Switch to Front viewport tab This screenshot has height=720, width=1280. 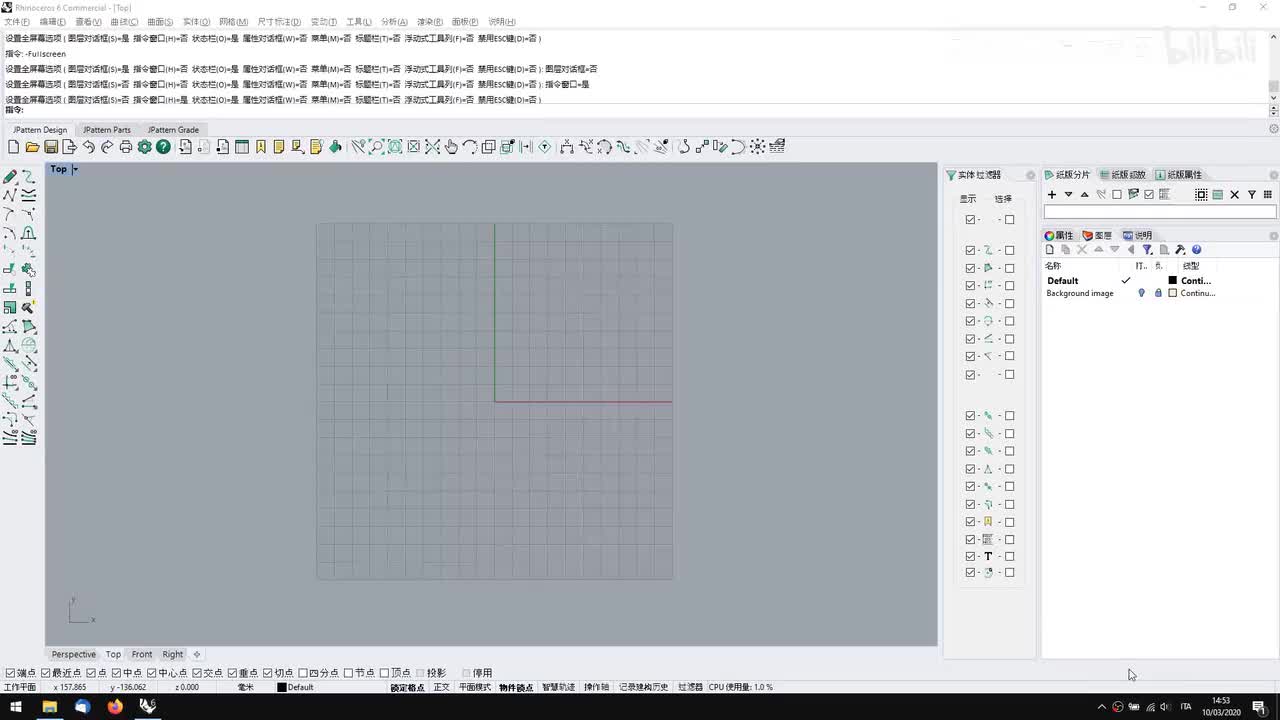[x=142, y=654]
